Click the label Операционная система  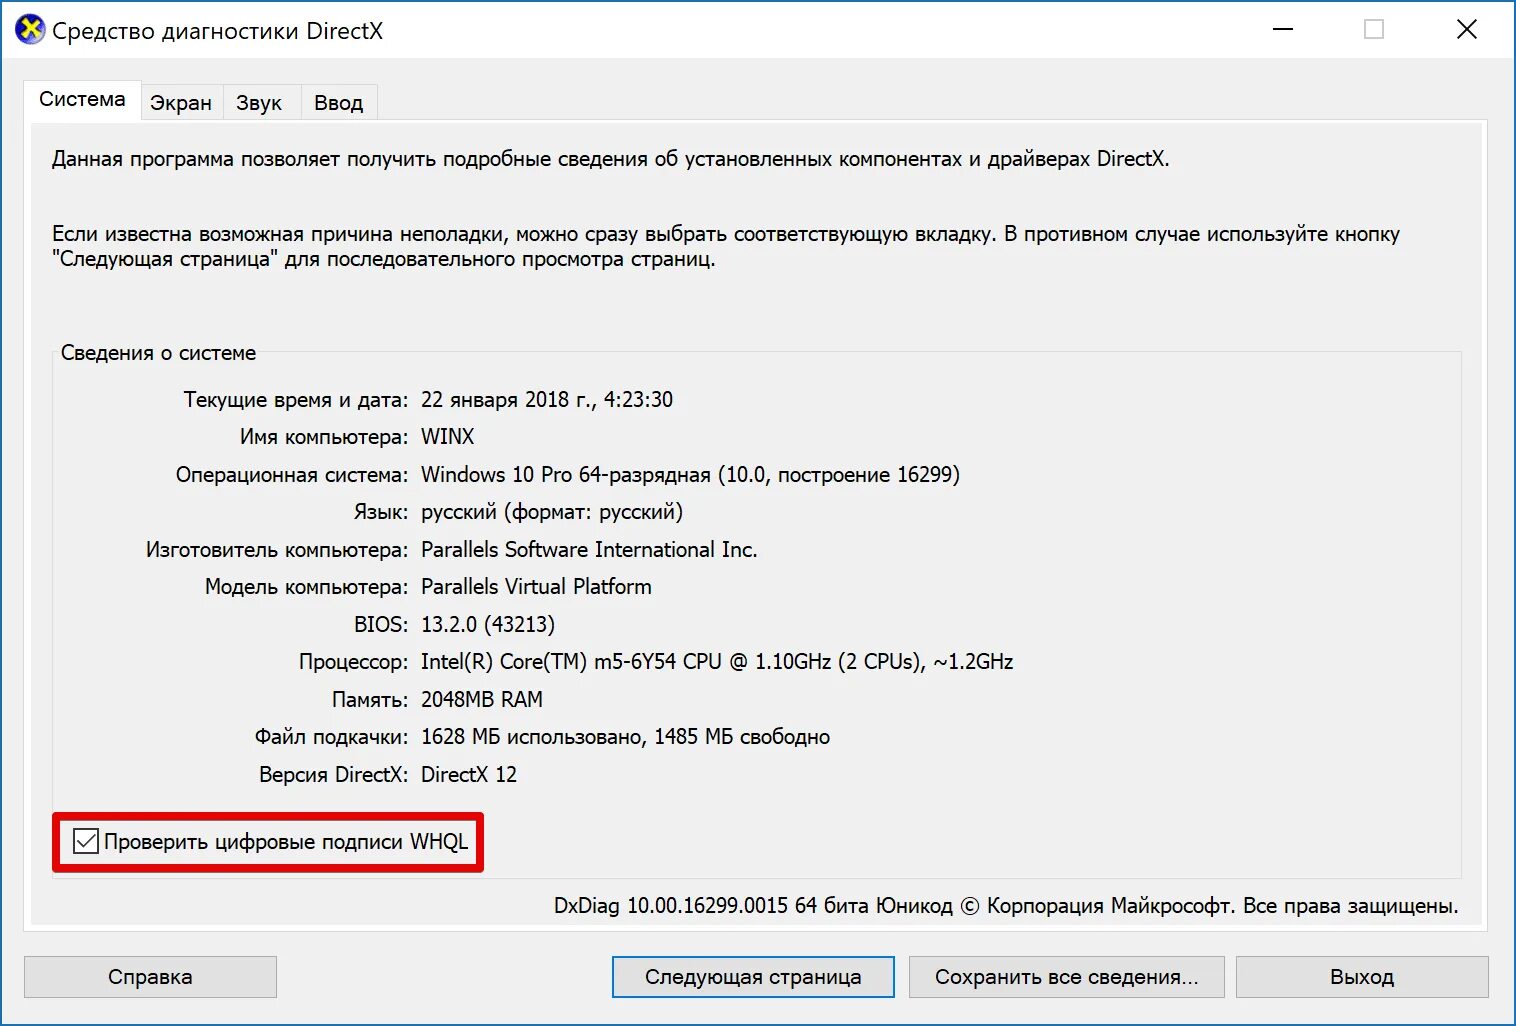click(x=292, y=475)
